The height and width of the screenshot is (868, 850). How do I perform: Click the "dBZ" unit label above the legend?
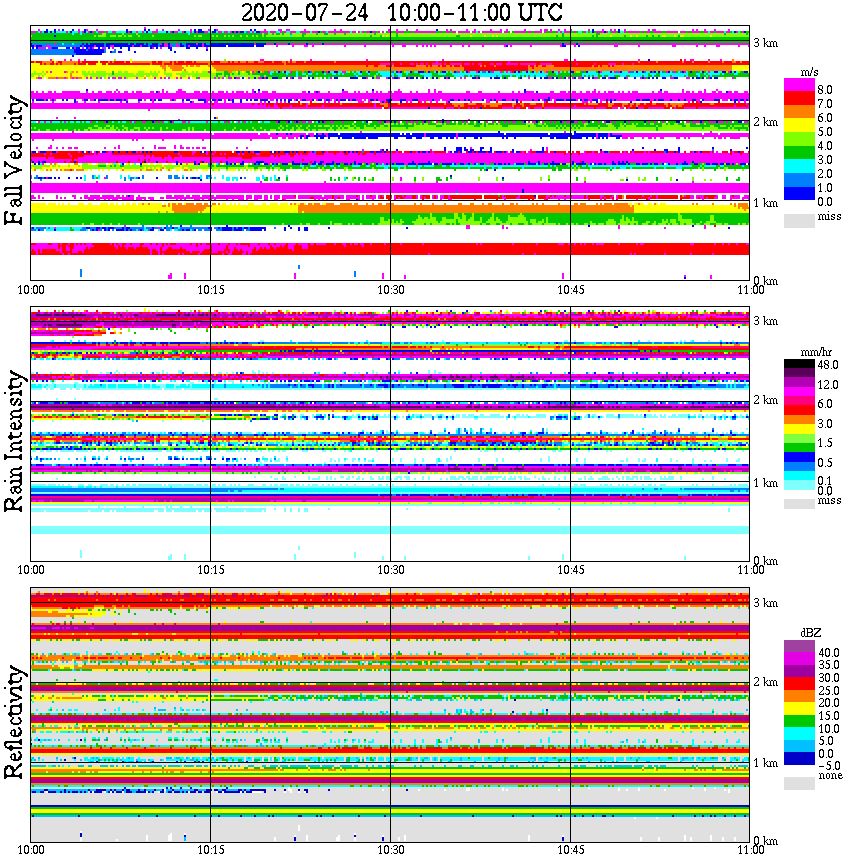coord(811,633)
